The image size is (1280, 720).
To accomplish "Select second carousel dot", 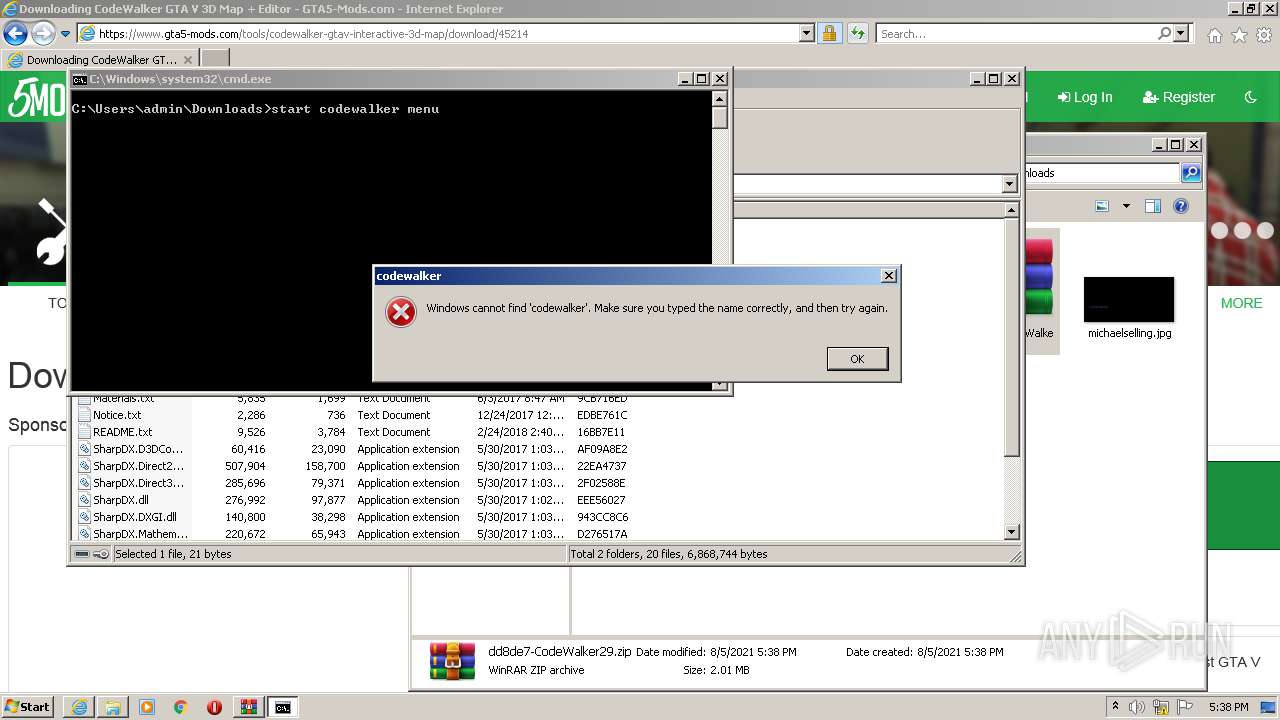I will point(1242,230).
